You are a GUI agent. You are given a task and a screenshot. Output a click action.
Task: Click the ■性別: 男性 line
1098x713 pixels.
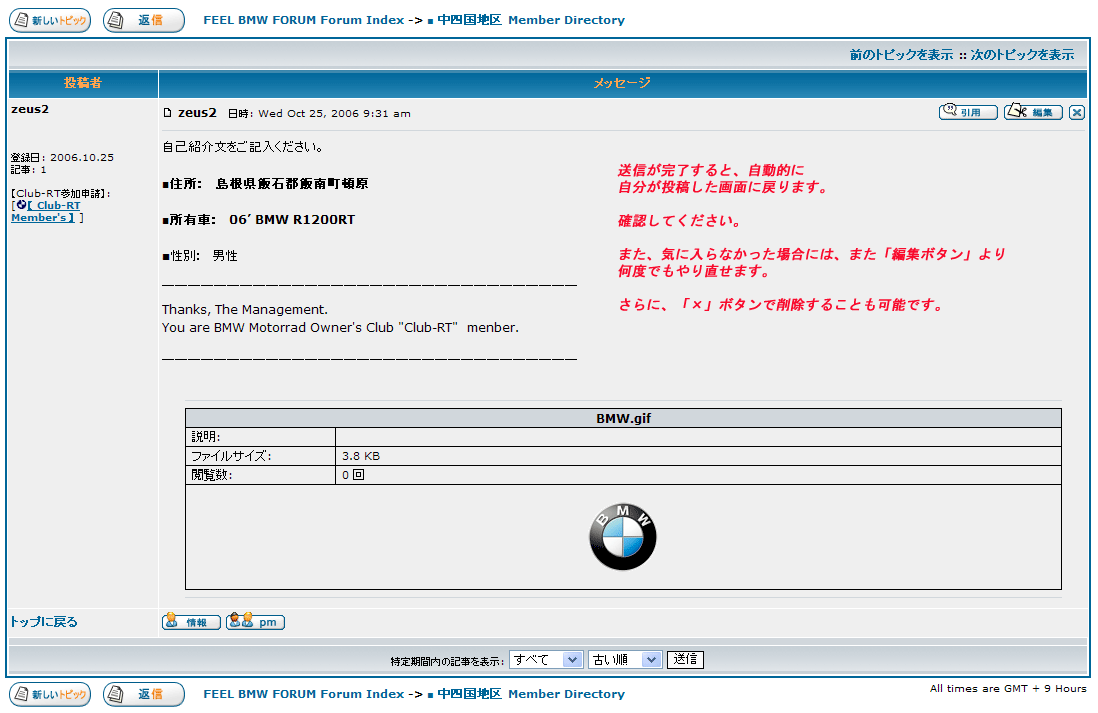(200, 256)
